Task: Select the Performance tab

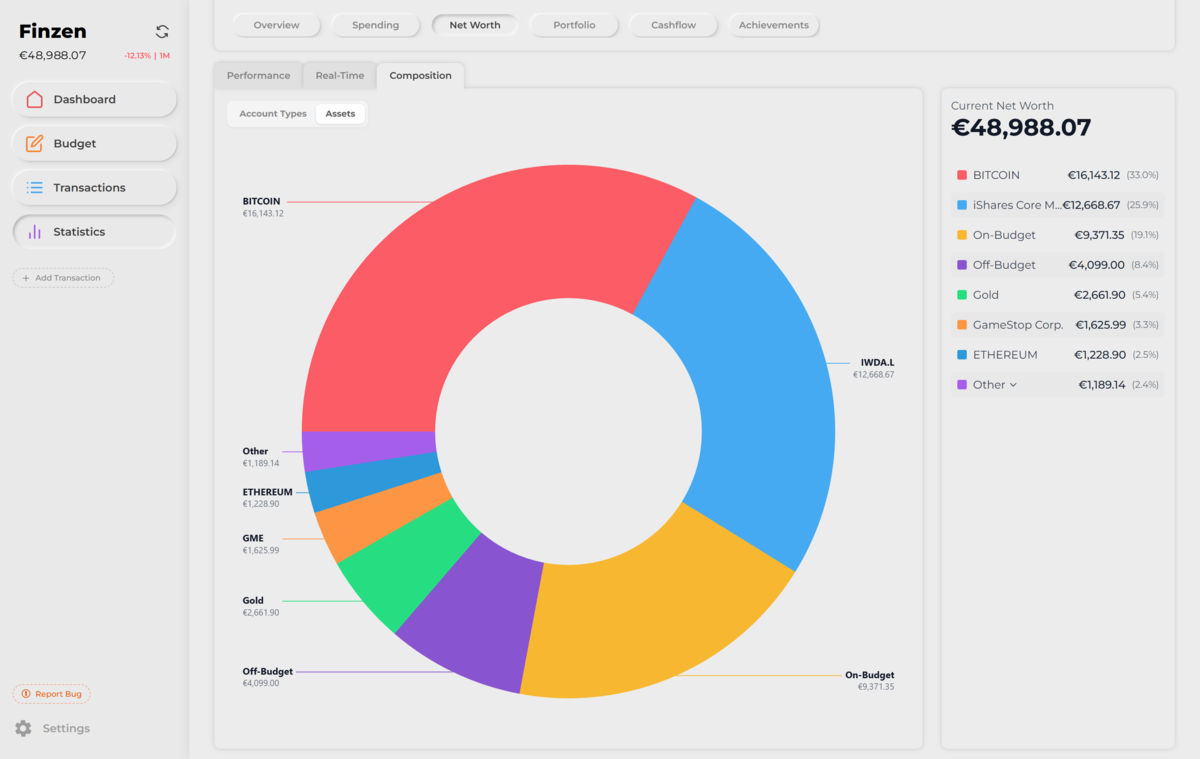Action: 258,76
